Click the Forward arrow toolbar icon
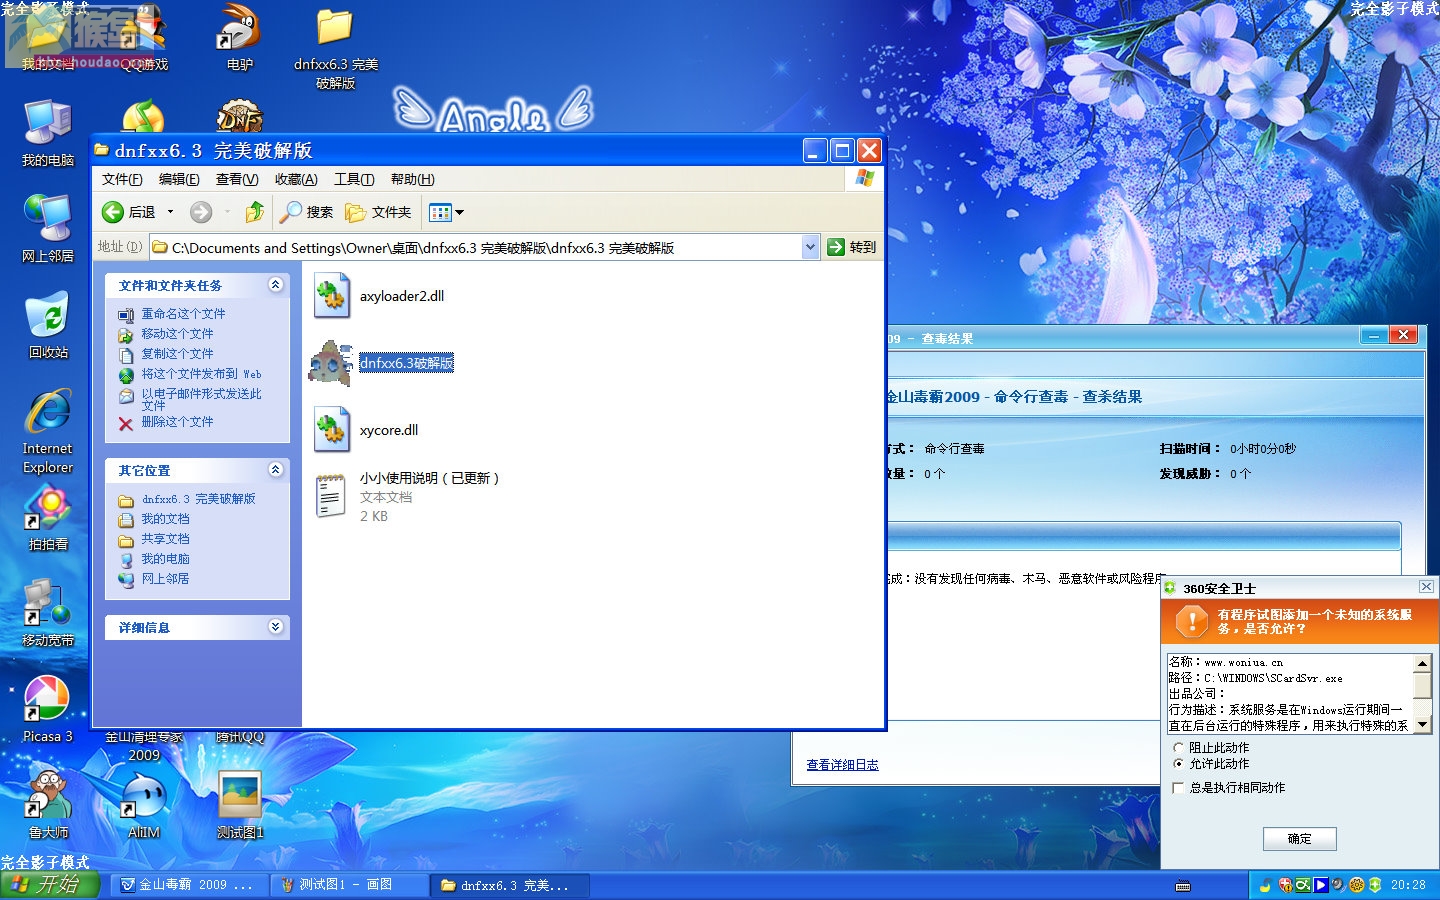The width and height of the screenshot is (1440, 900). (201, 212)
